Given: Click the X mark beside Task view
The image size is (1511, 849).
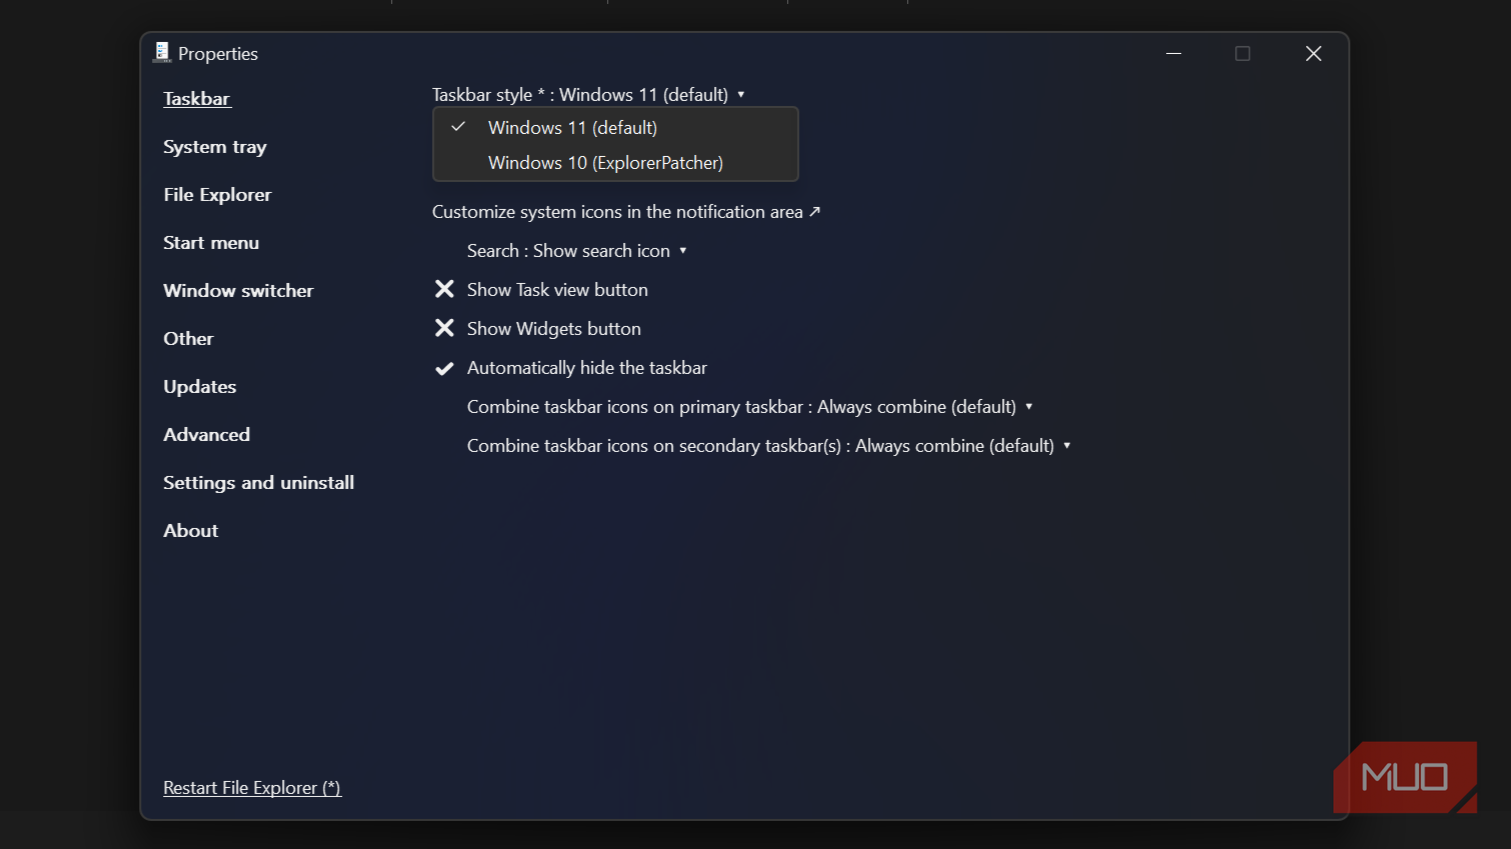Looking at the screenshot, I should point(445,289).
